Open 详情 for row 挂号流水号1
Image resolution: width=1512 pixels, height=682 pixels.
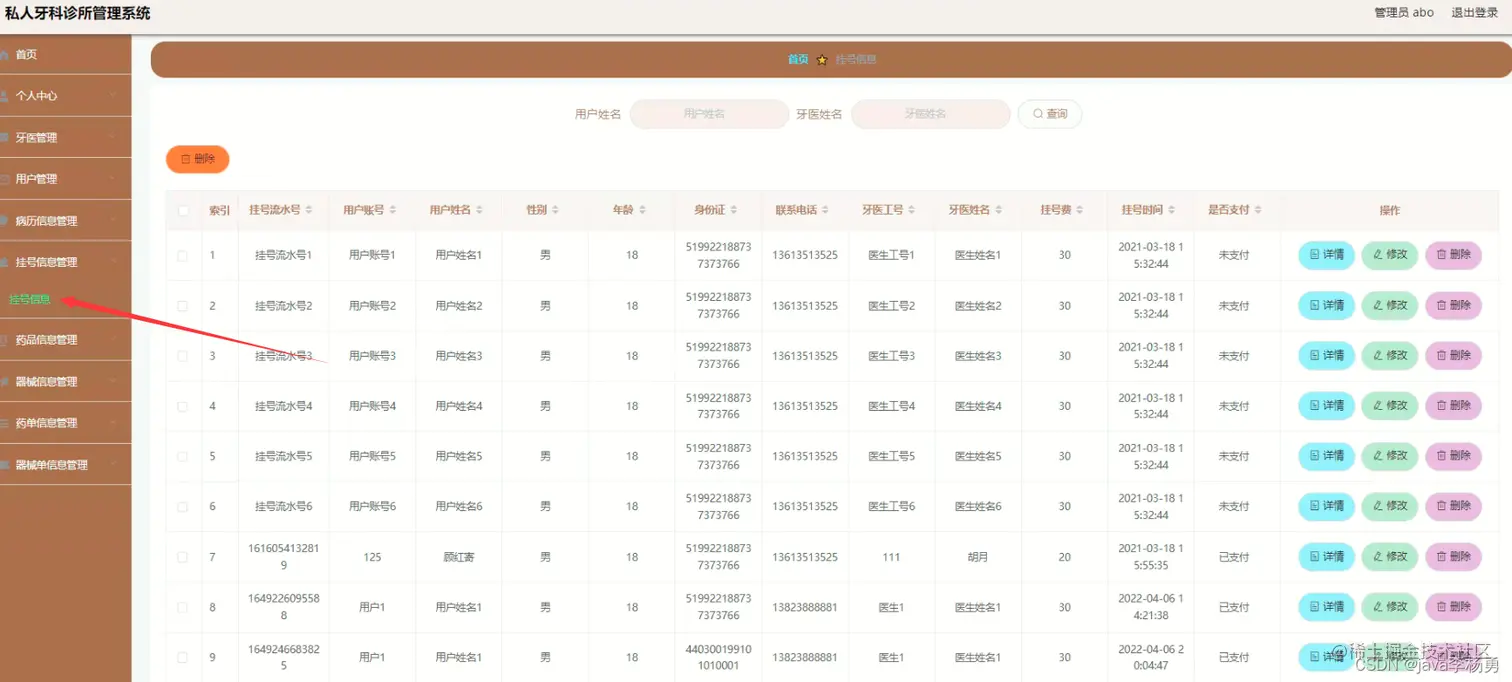tap(1326, 255)
